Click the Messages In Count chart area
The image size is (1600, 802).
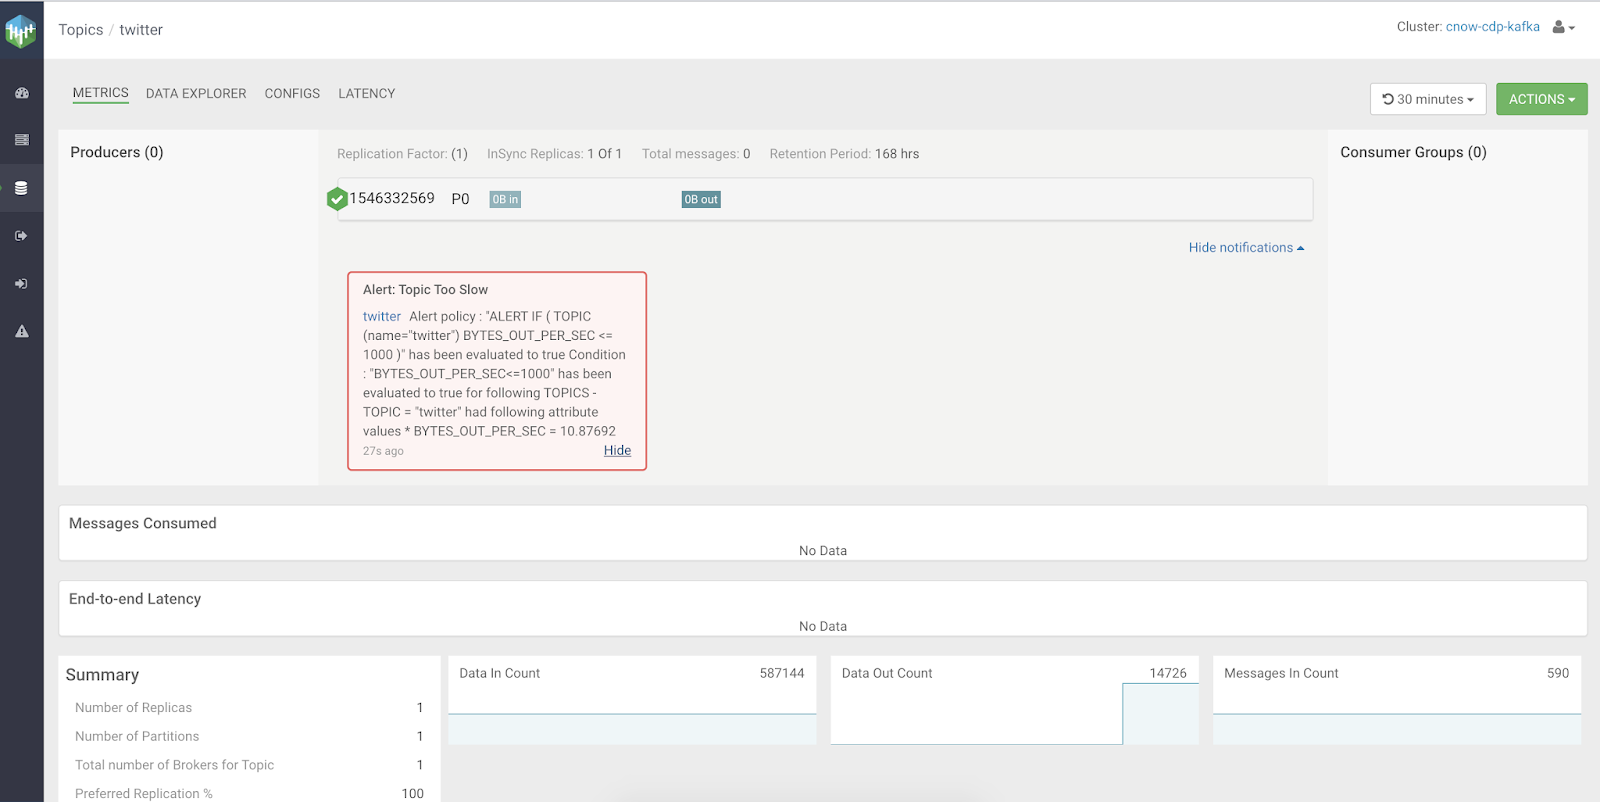point(1397,729)
